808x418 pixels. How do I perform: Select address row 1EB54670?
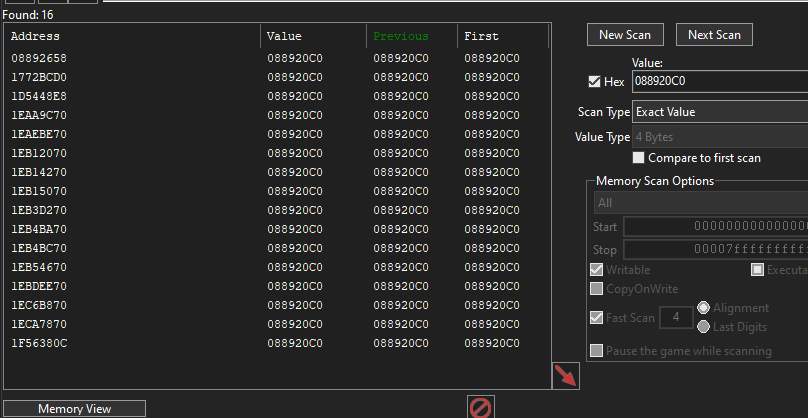[277, 267]
